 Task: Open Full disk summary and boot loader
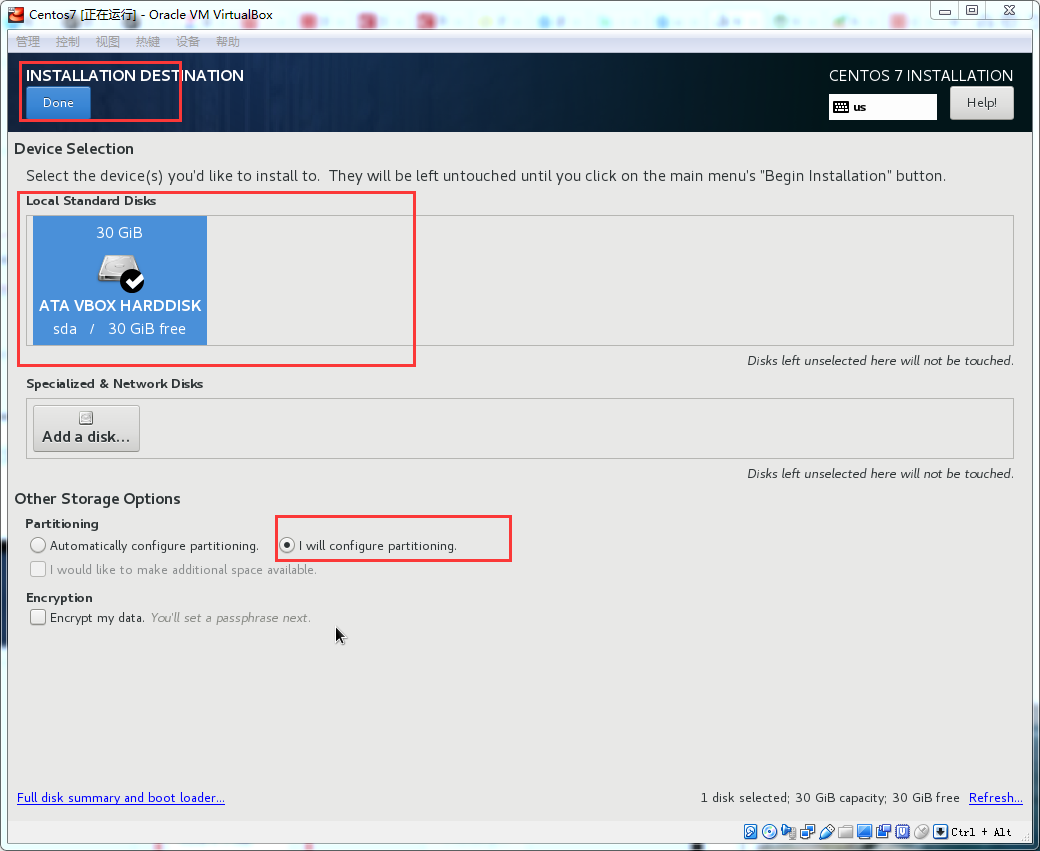121,798
